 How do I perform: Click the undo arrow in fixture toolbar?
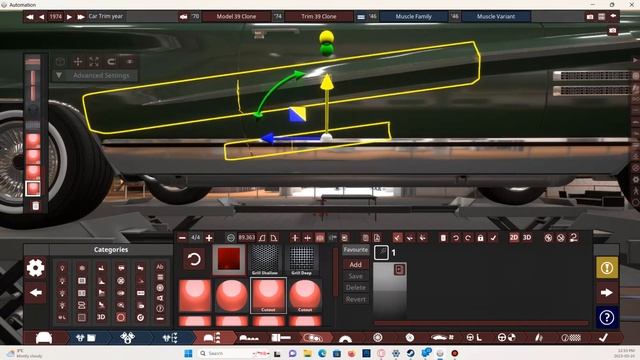pos(456,238)
